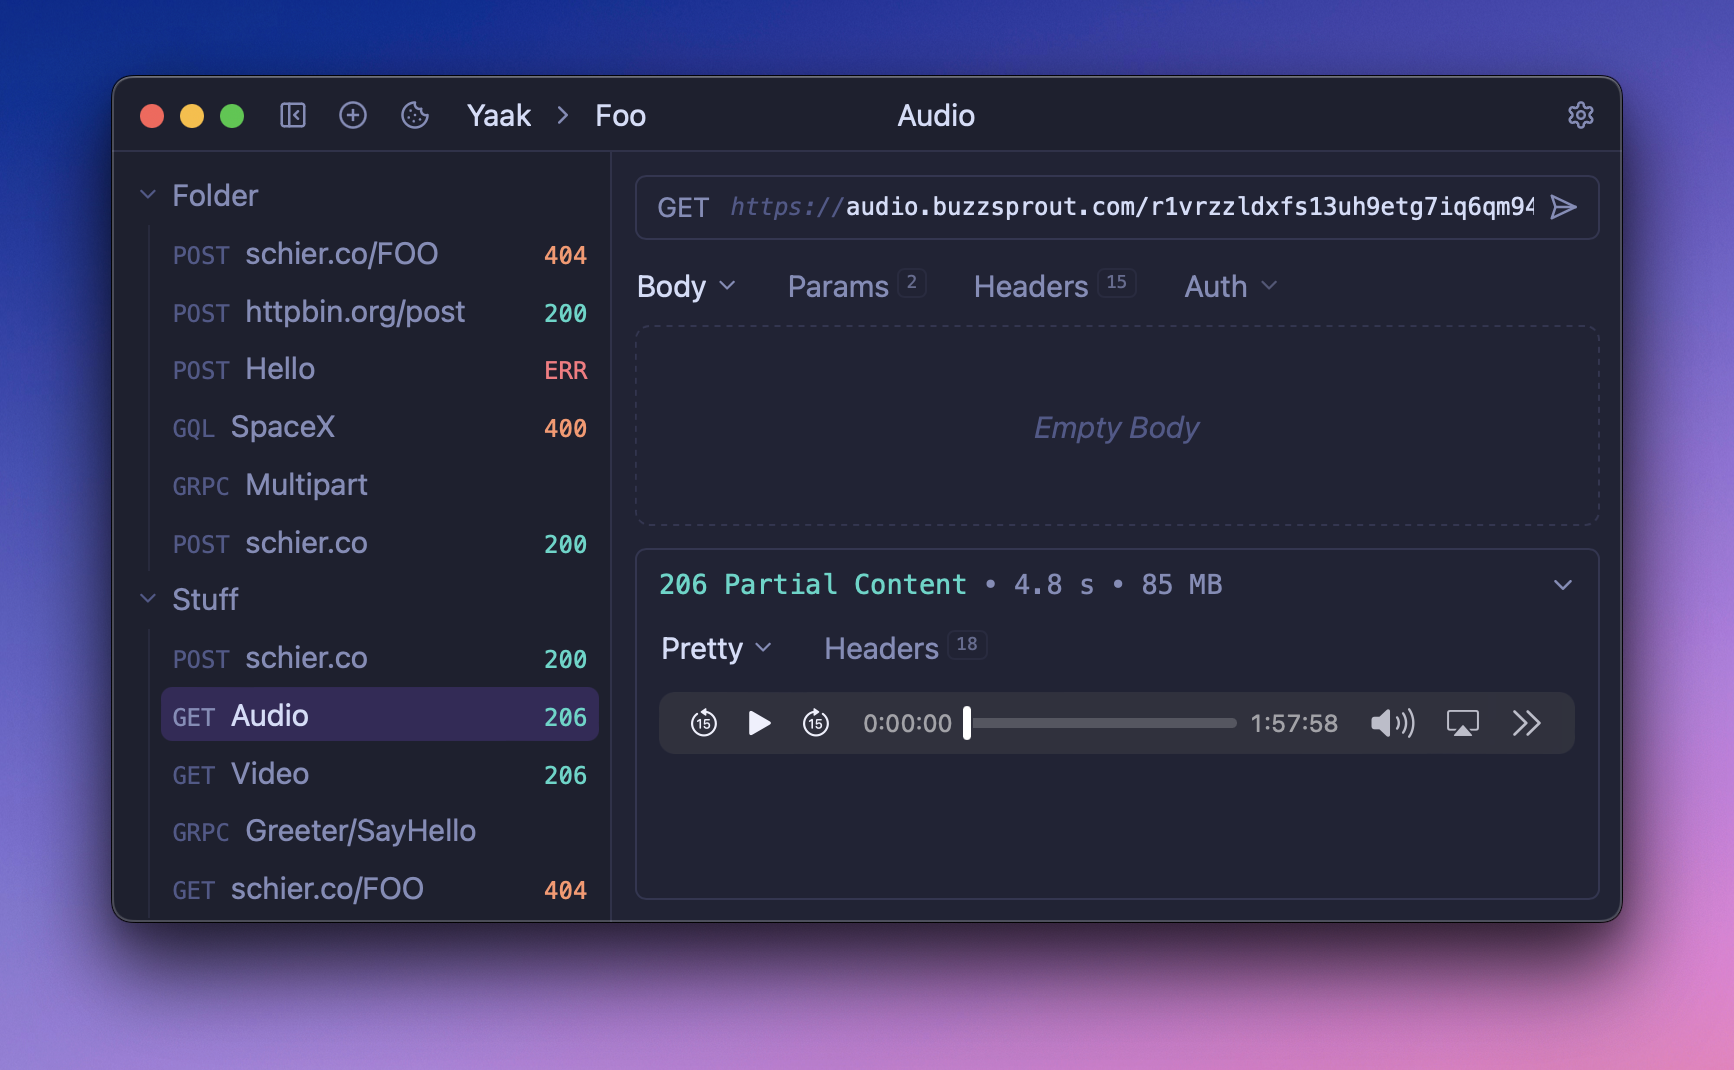
Task: Select the GRPC Multipart request
Action: coord(380,485)
